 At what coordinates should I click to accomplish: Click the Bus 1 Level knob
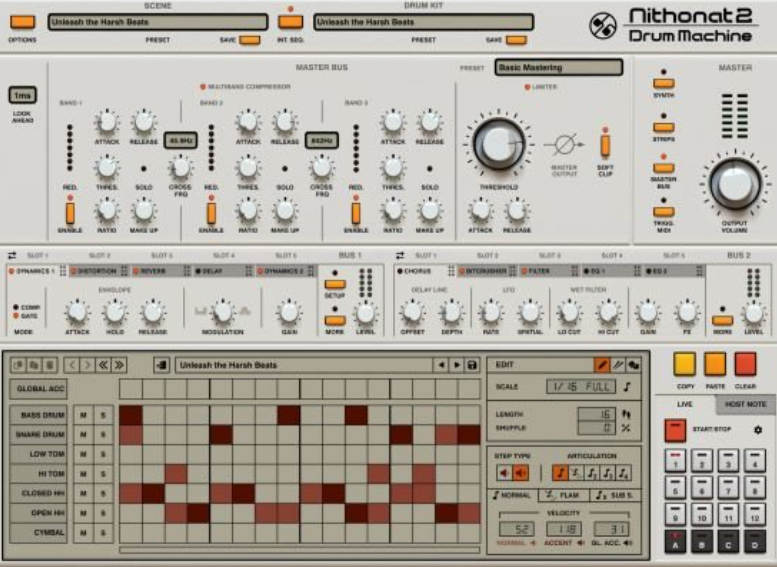tap(365, 314)
